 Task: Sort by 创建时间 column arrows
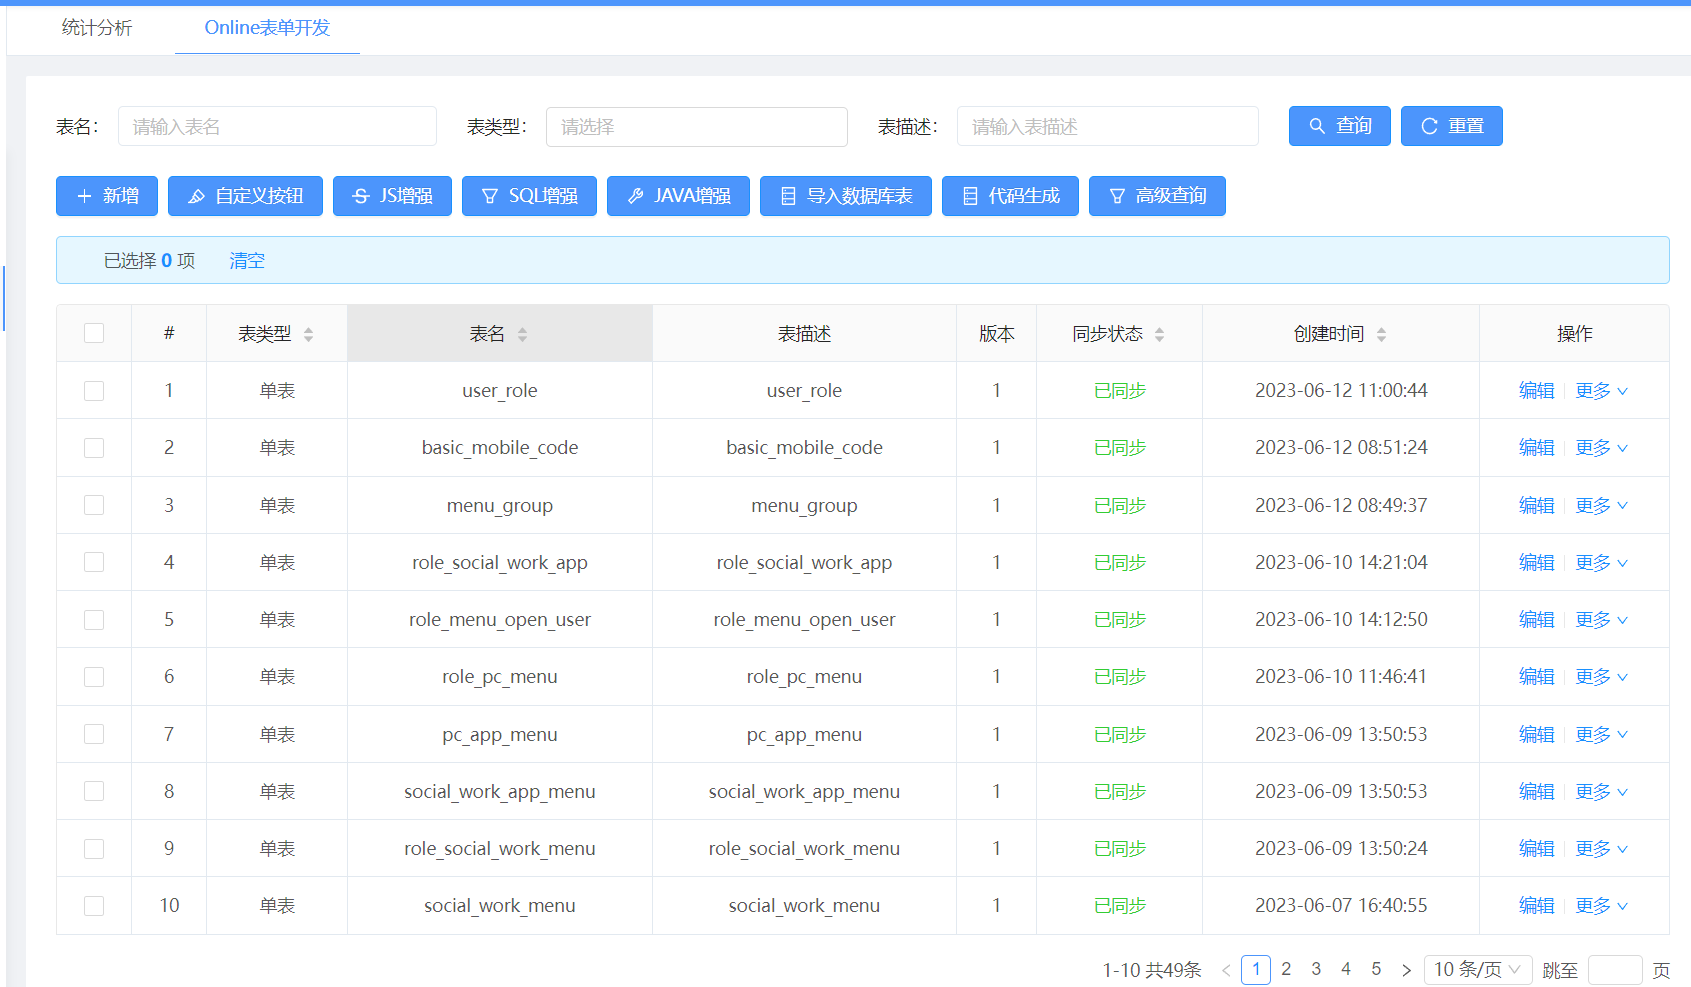(x=1381, y=334)
